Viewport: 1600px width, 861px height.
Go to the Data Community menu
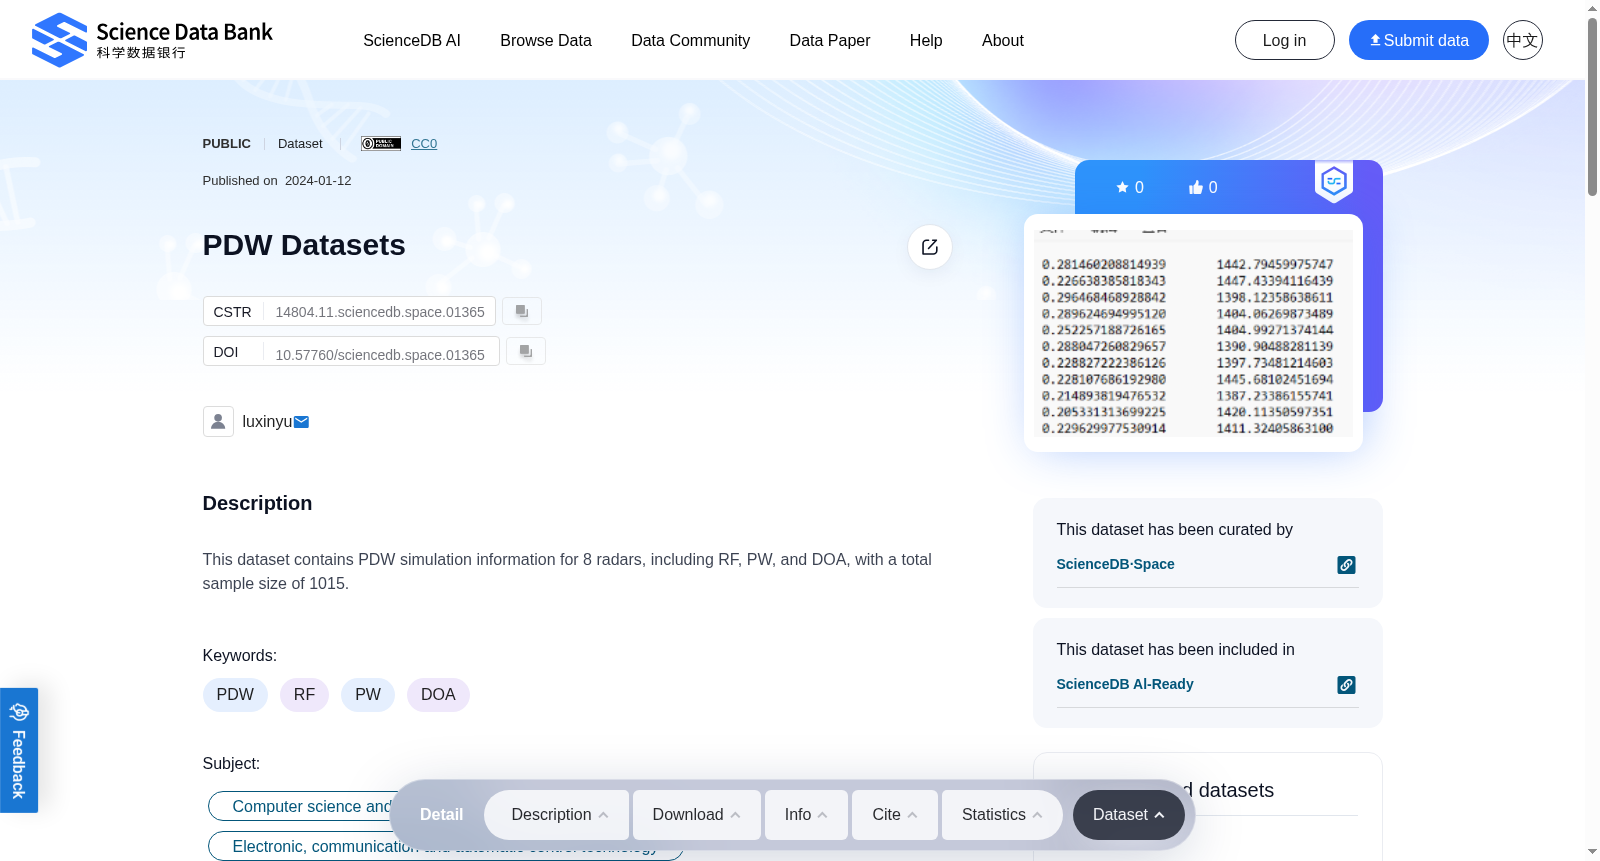[690, 40]
